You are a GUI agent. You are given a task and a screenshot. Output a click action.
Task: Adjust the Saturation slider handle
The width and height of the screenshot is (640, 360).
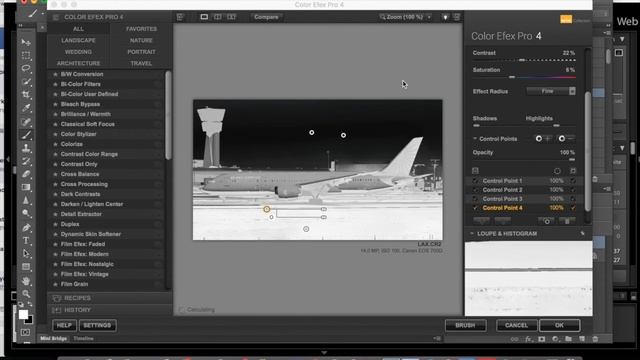click(x=512, y=77)
